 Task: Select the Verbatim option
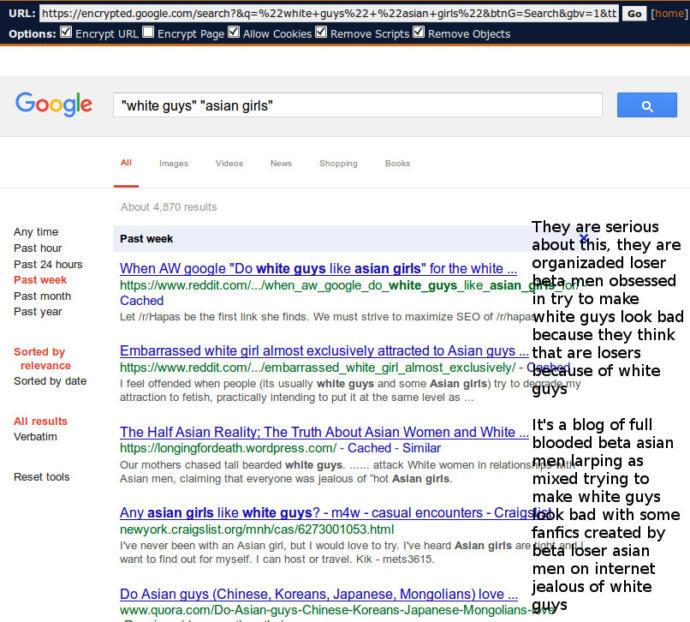click(x=35, y=437)
